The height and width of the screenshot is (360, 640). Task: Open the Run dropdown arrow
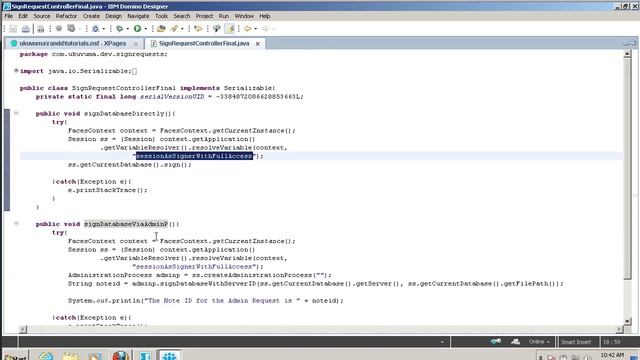146,29
